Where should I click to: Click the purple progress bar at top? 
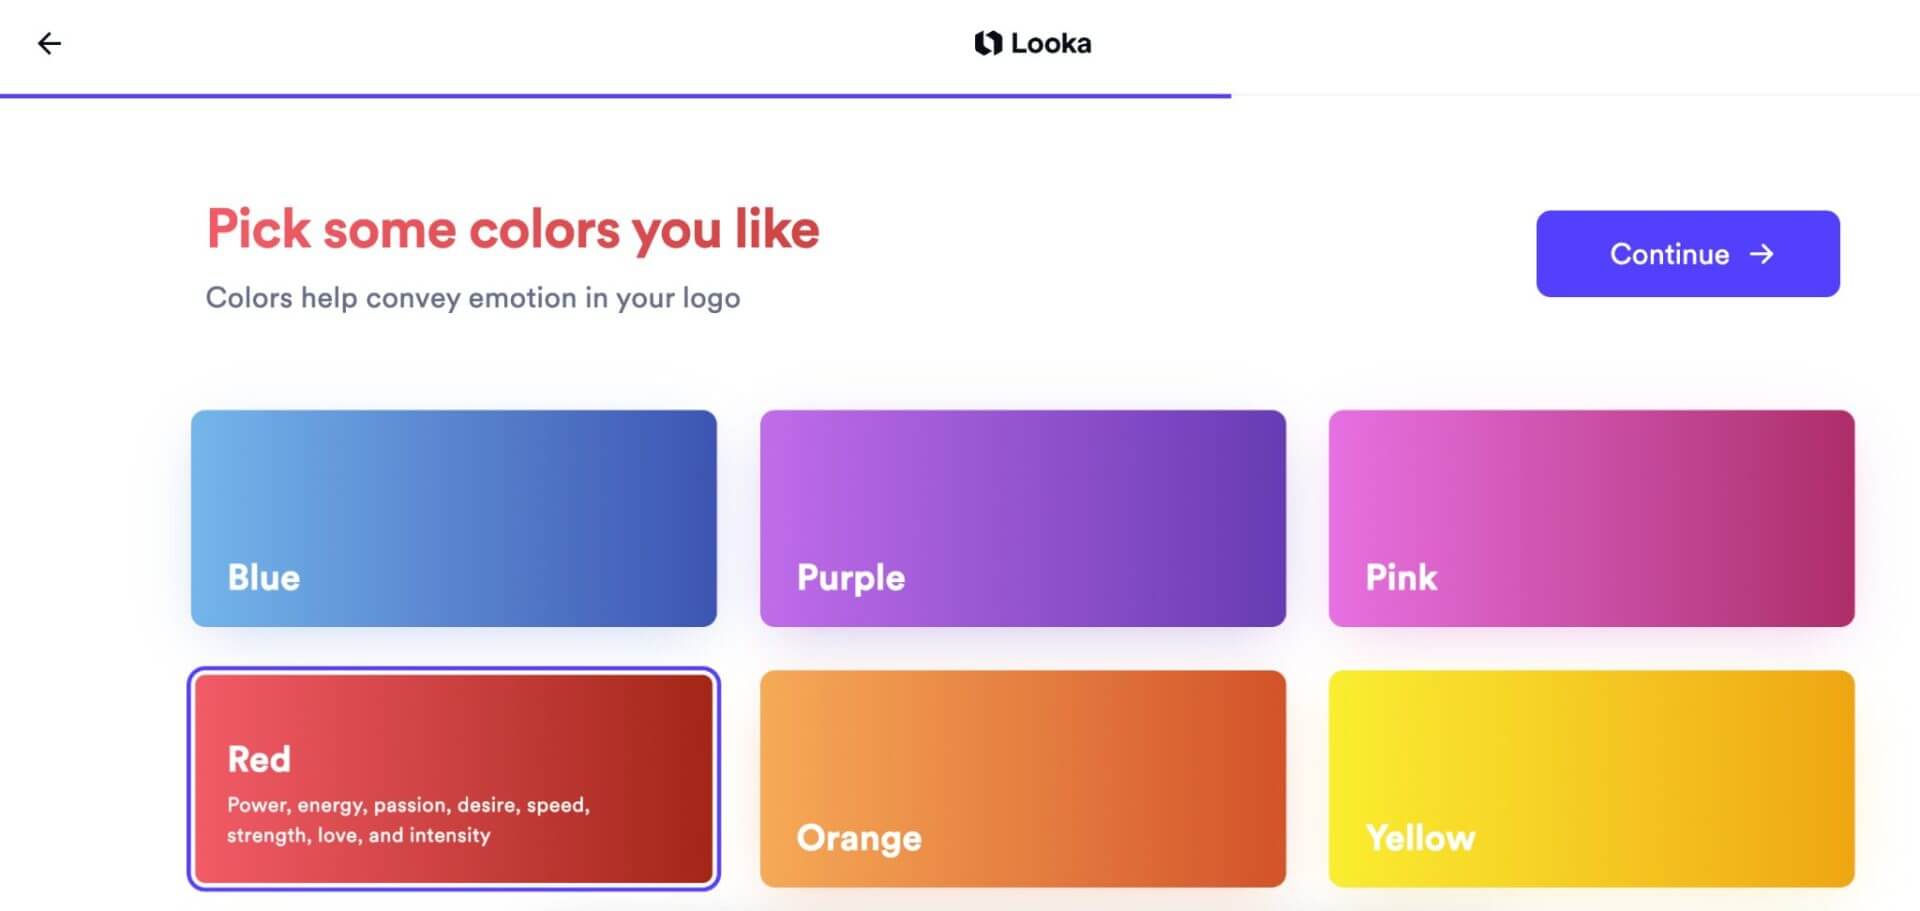click(615, 96)
